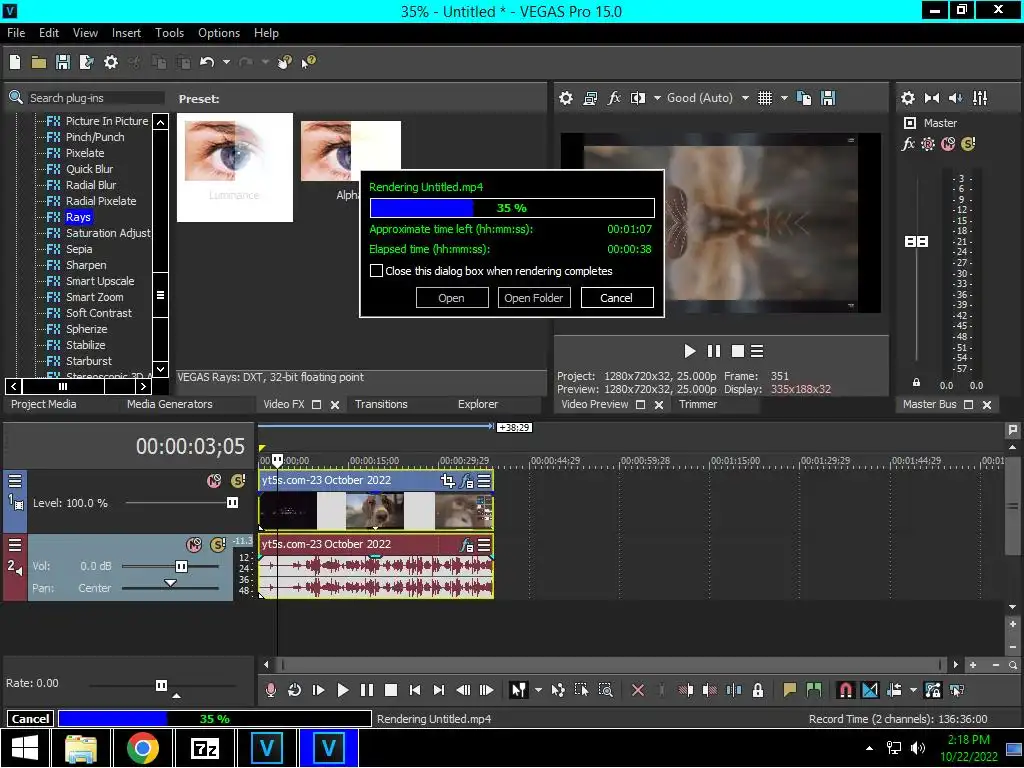Click the Render As toolbar icon
Viewport: 1024px width, 768px height.
click(86, 62)
